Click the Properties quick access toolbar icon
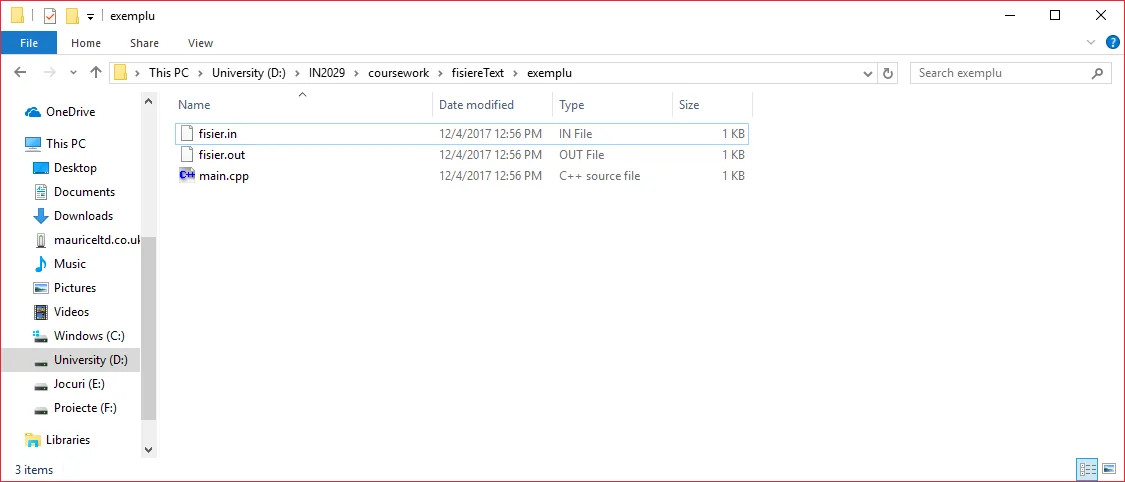 pos(50,16)
